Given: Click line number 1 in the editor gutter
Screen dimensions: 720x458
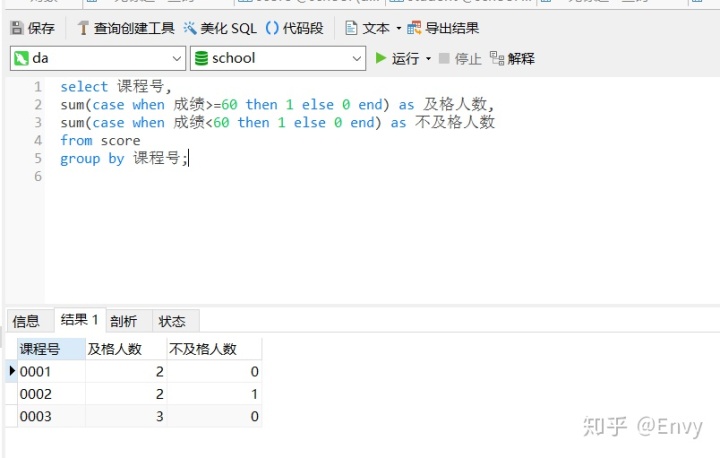Looking at the screenshot, I should 38,86.
